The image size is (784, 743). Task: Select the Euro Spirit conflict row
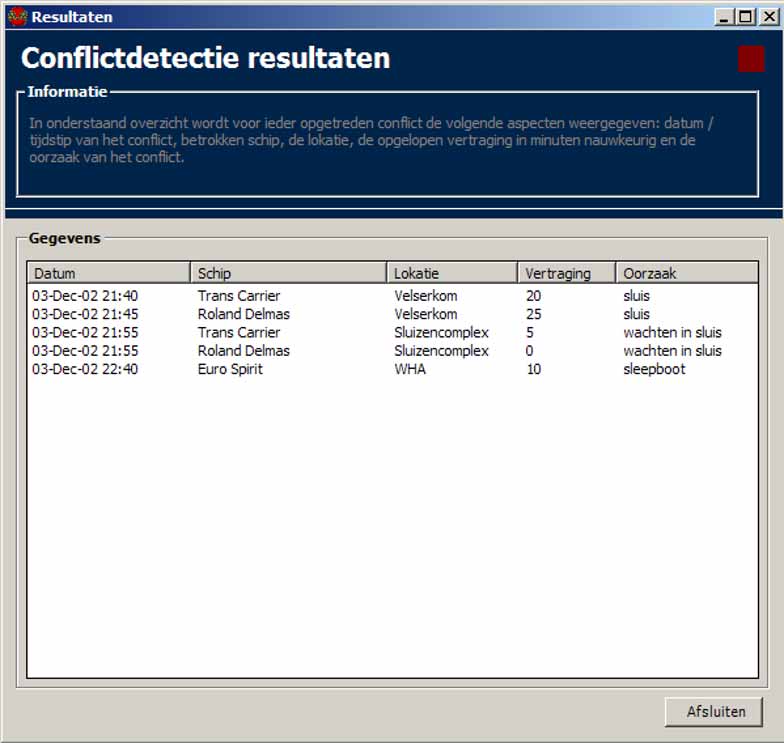pyautogui.click(x=233, y=369)
